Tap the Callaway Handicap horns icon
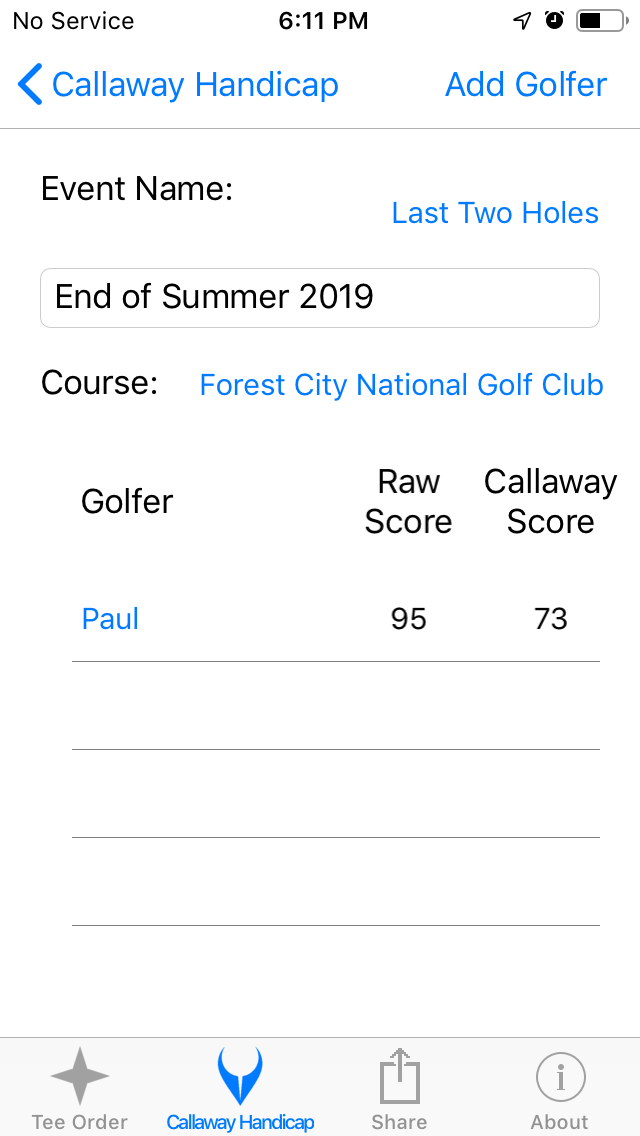This screenshot has height=1136, width=640. point(239,1076)
